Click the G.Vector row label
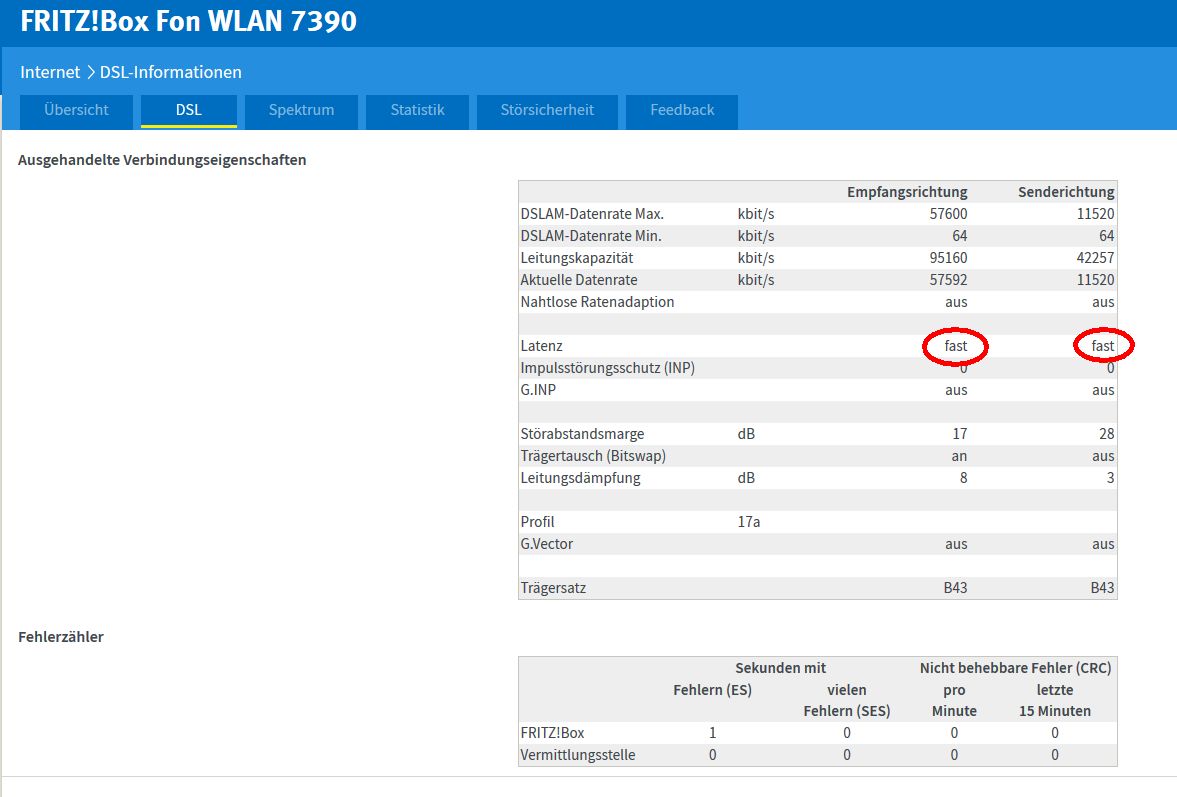This screenshot has height=797, width=1177. pyautogui.click(x=546, y=544)
